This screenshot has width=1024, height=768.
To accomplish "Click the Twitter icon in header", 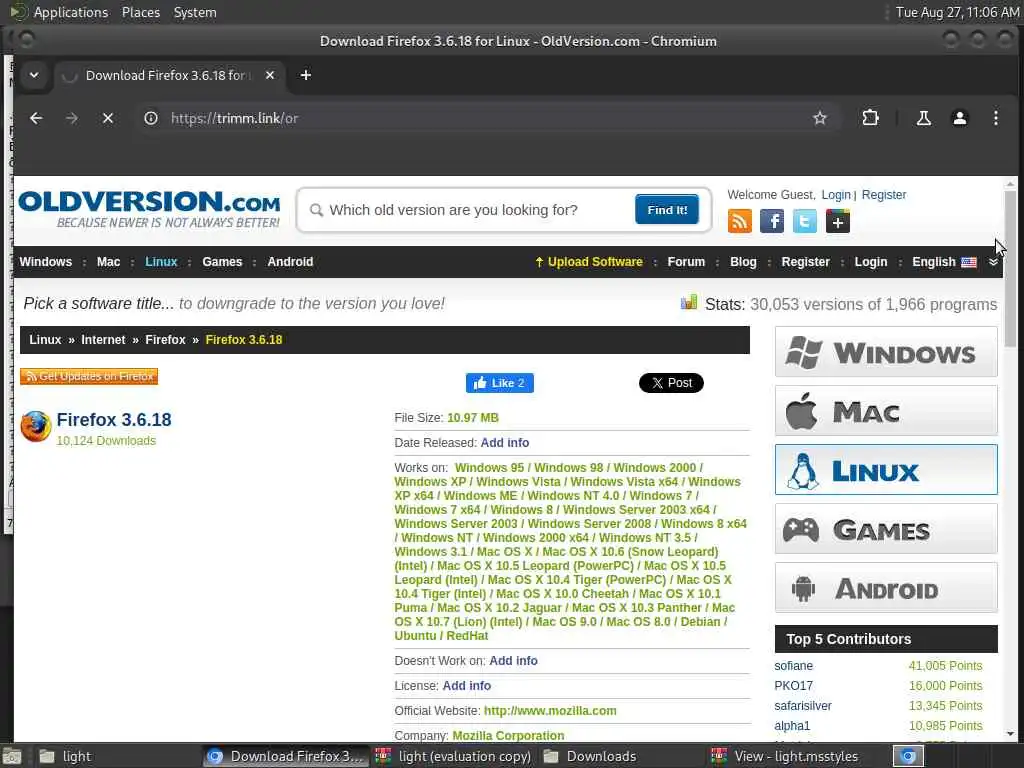I will 805,221.
